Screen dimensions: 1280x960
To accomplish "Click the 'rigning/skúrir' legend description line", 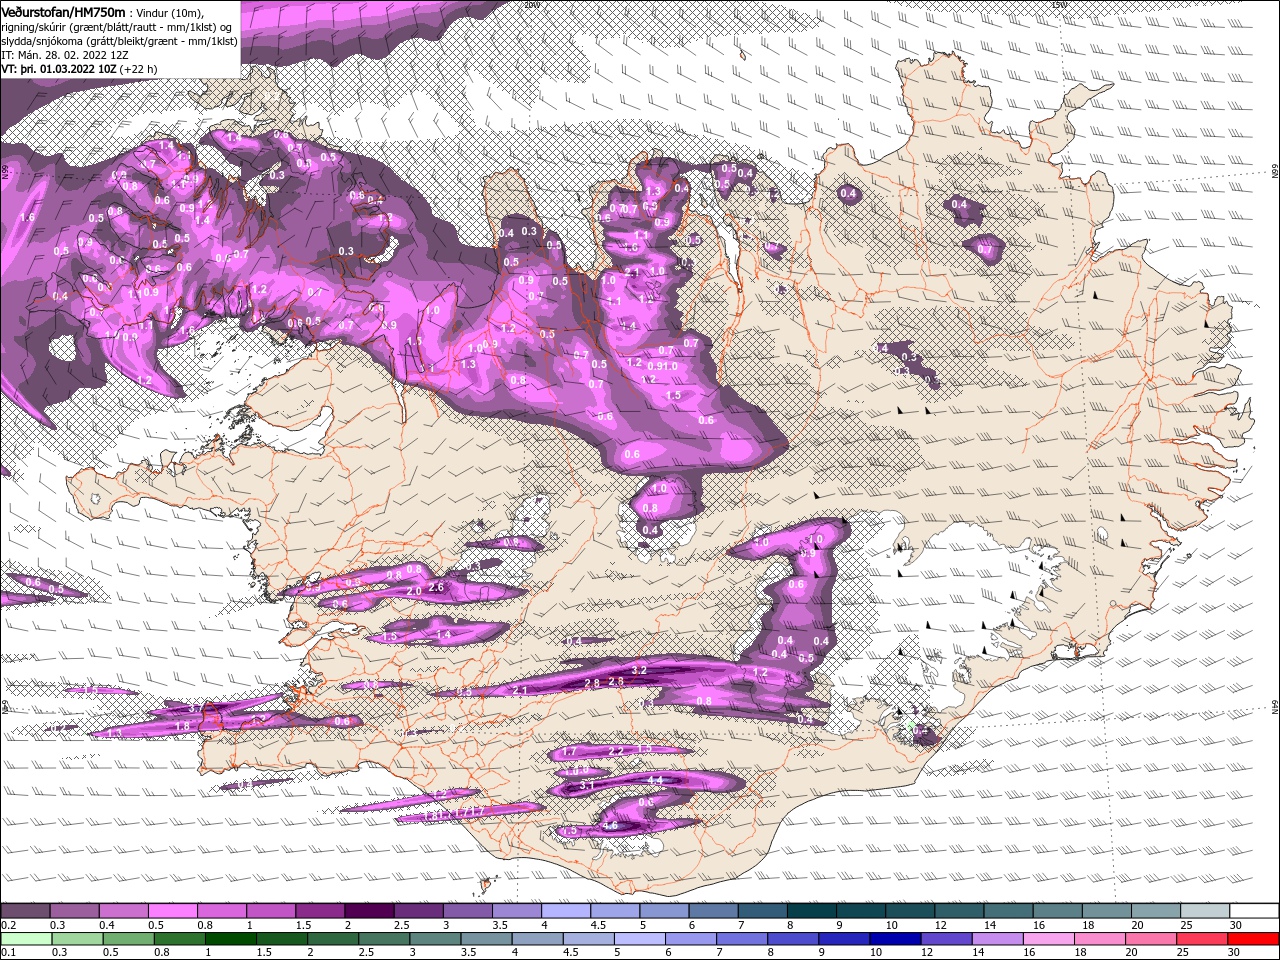I will (x=118, y=26).
